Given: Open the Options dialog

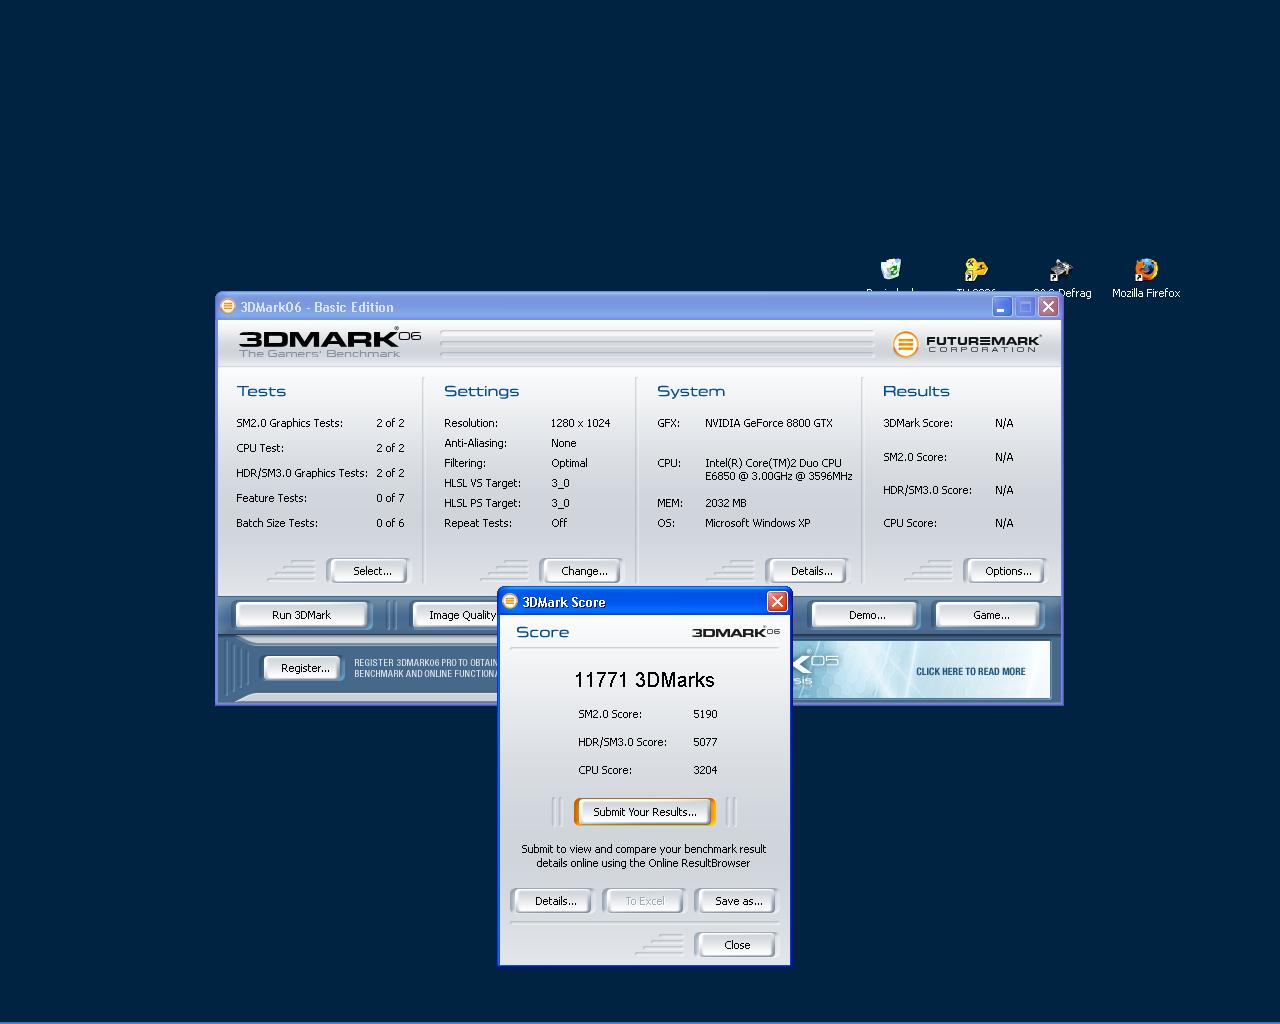Looking at the screenshot, I should [1007, 571].
